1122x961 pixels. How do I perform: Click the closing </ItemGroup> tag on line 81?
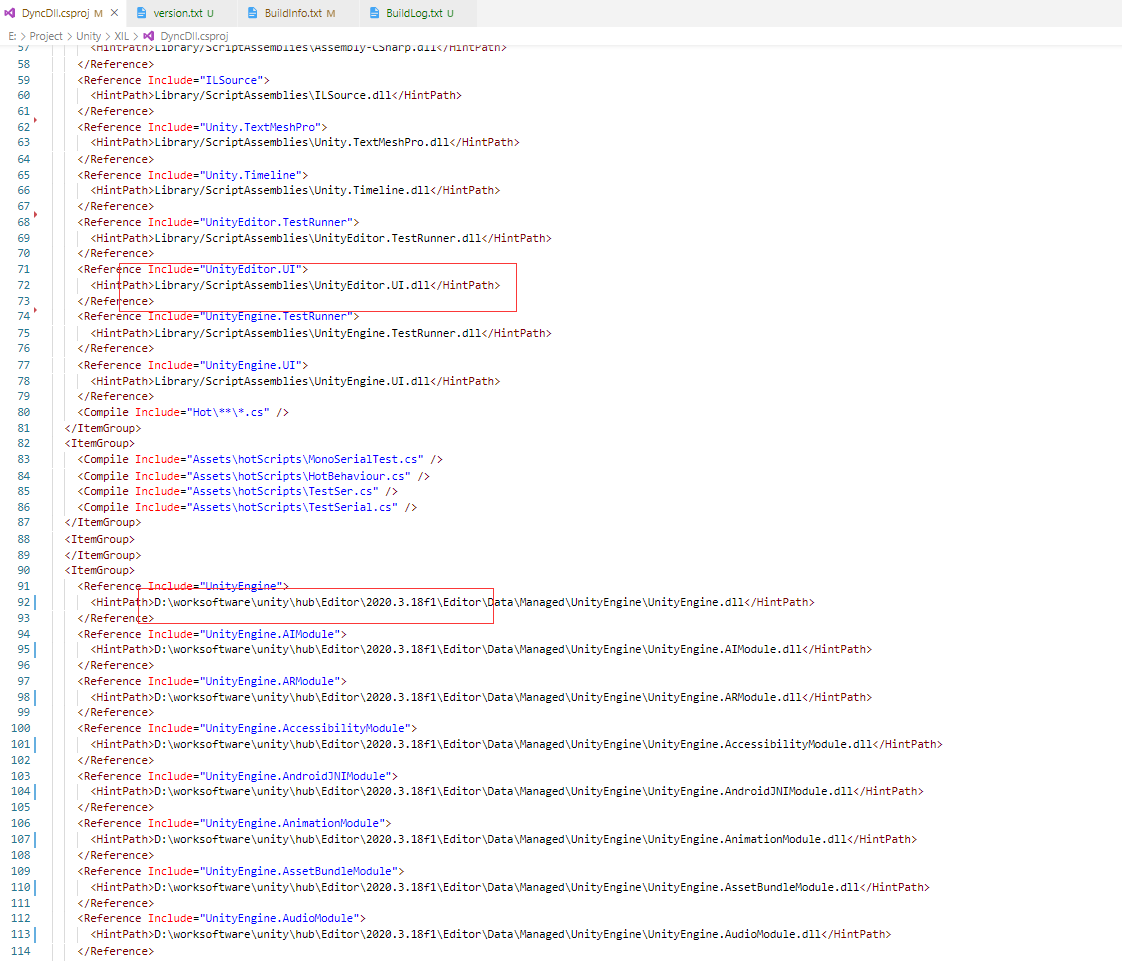coord(103,428)
